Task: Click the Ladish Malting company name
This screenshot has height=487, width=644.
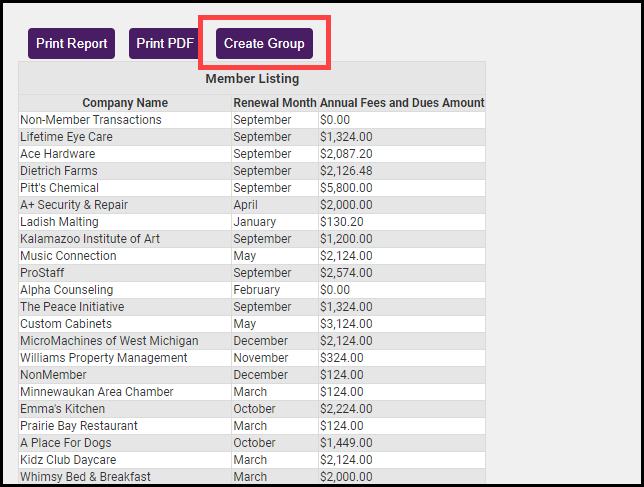Action: 59,222
